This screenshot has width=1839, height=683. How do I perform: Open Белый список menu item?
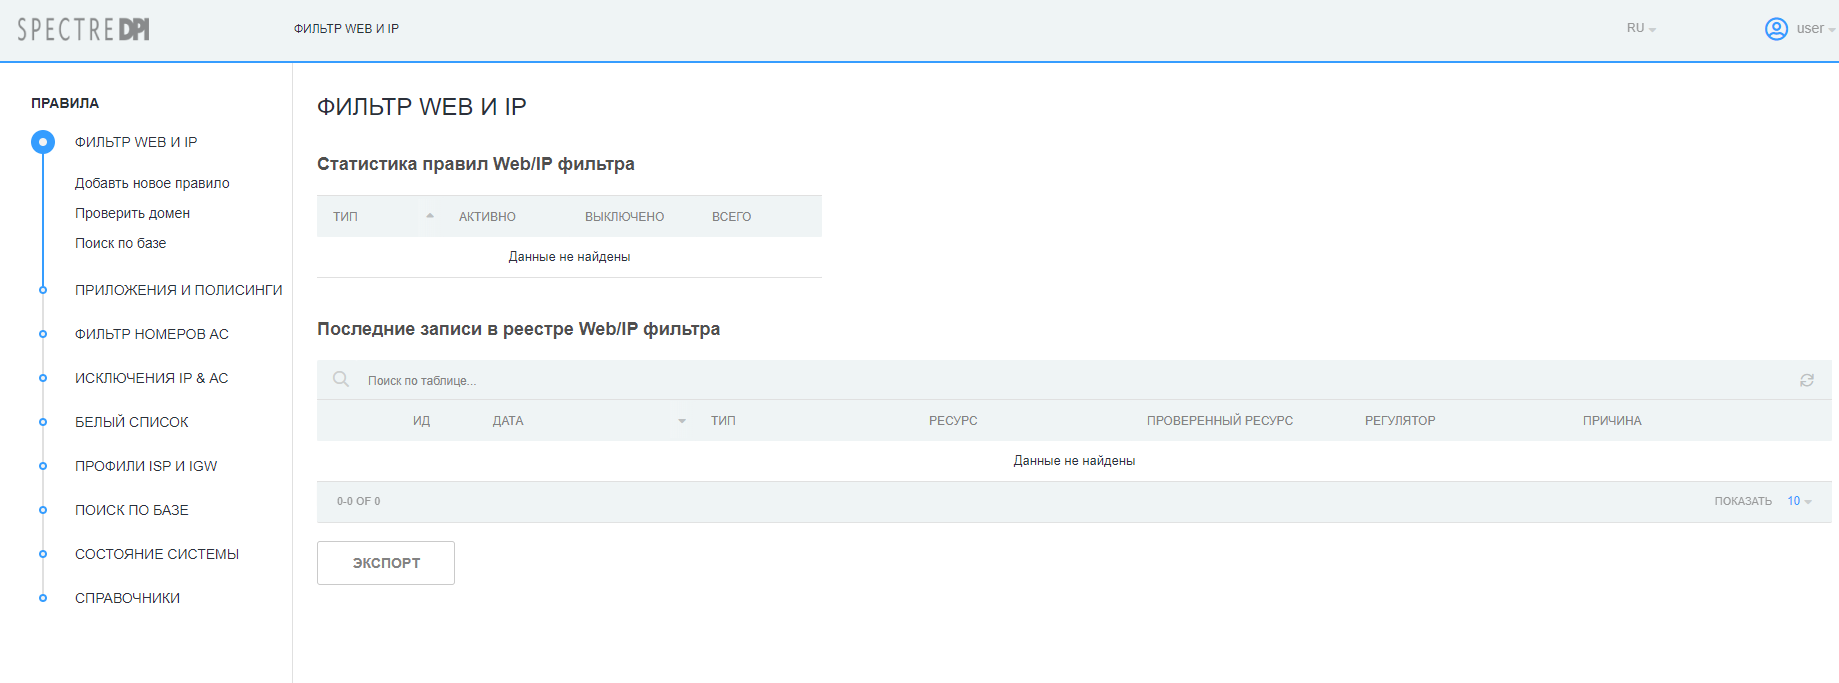pyautogui.click(x=132, y=422)
